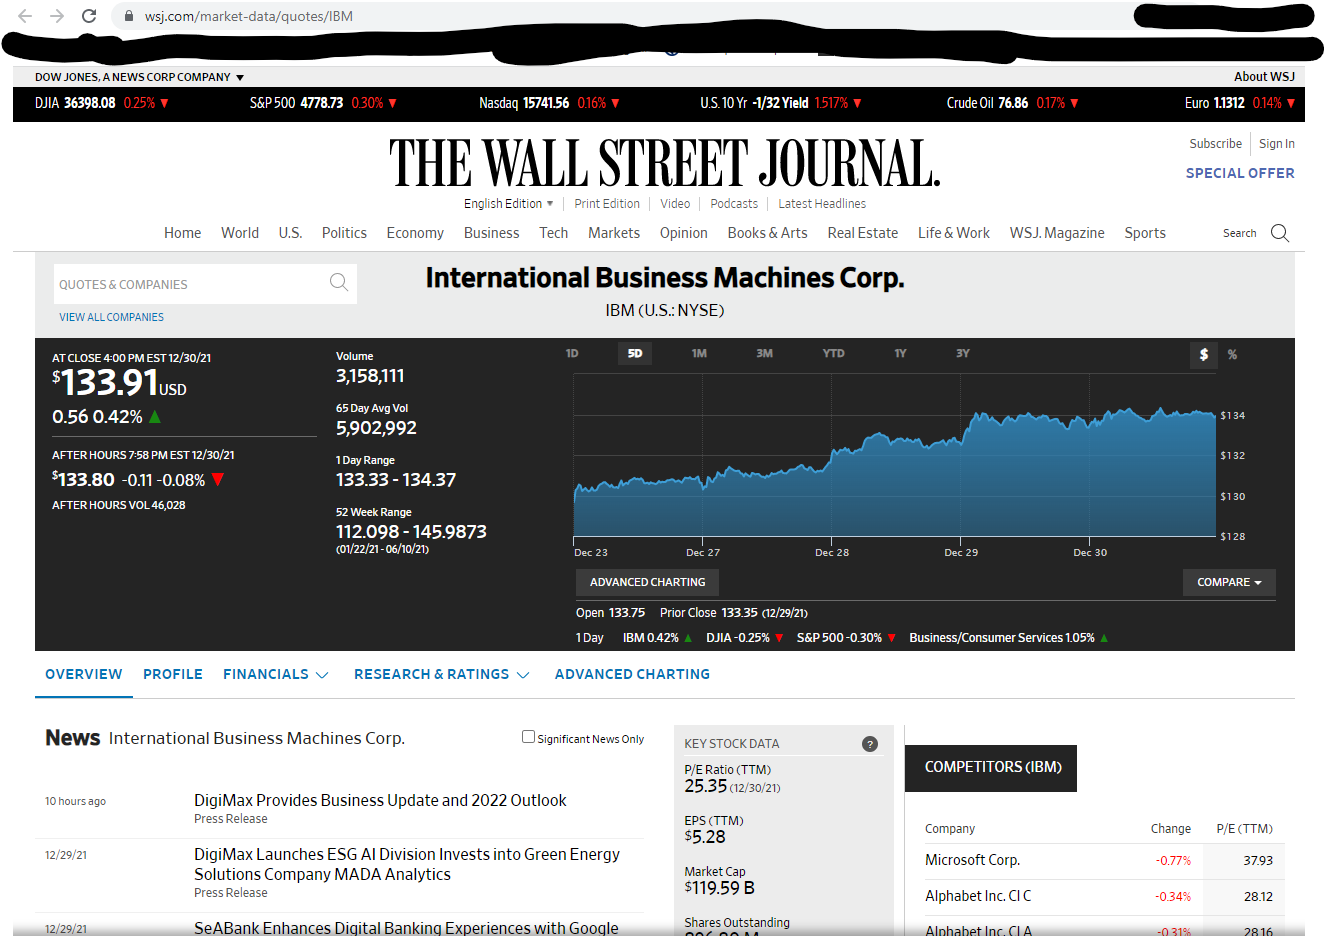Select the YTD chart range
This screenshot has width=1324, height=936.
833,353
